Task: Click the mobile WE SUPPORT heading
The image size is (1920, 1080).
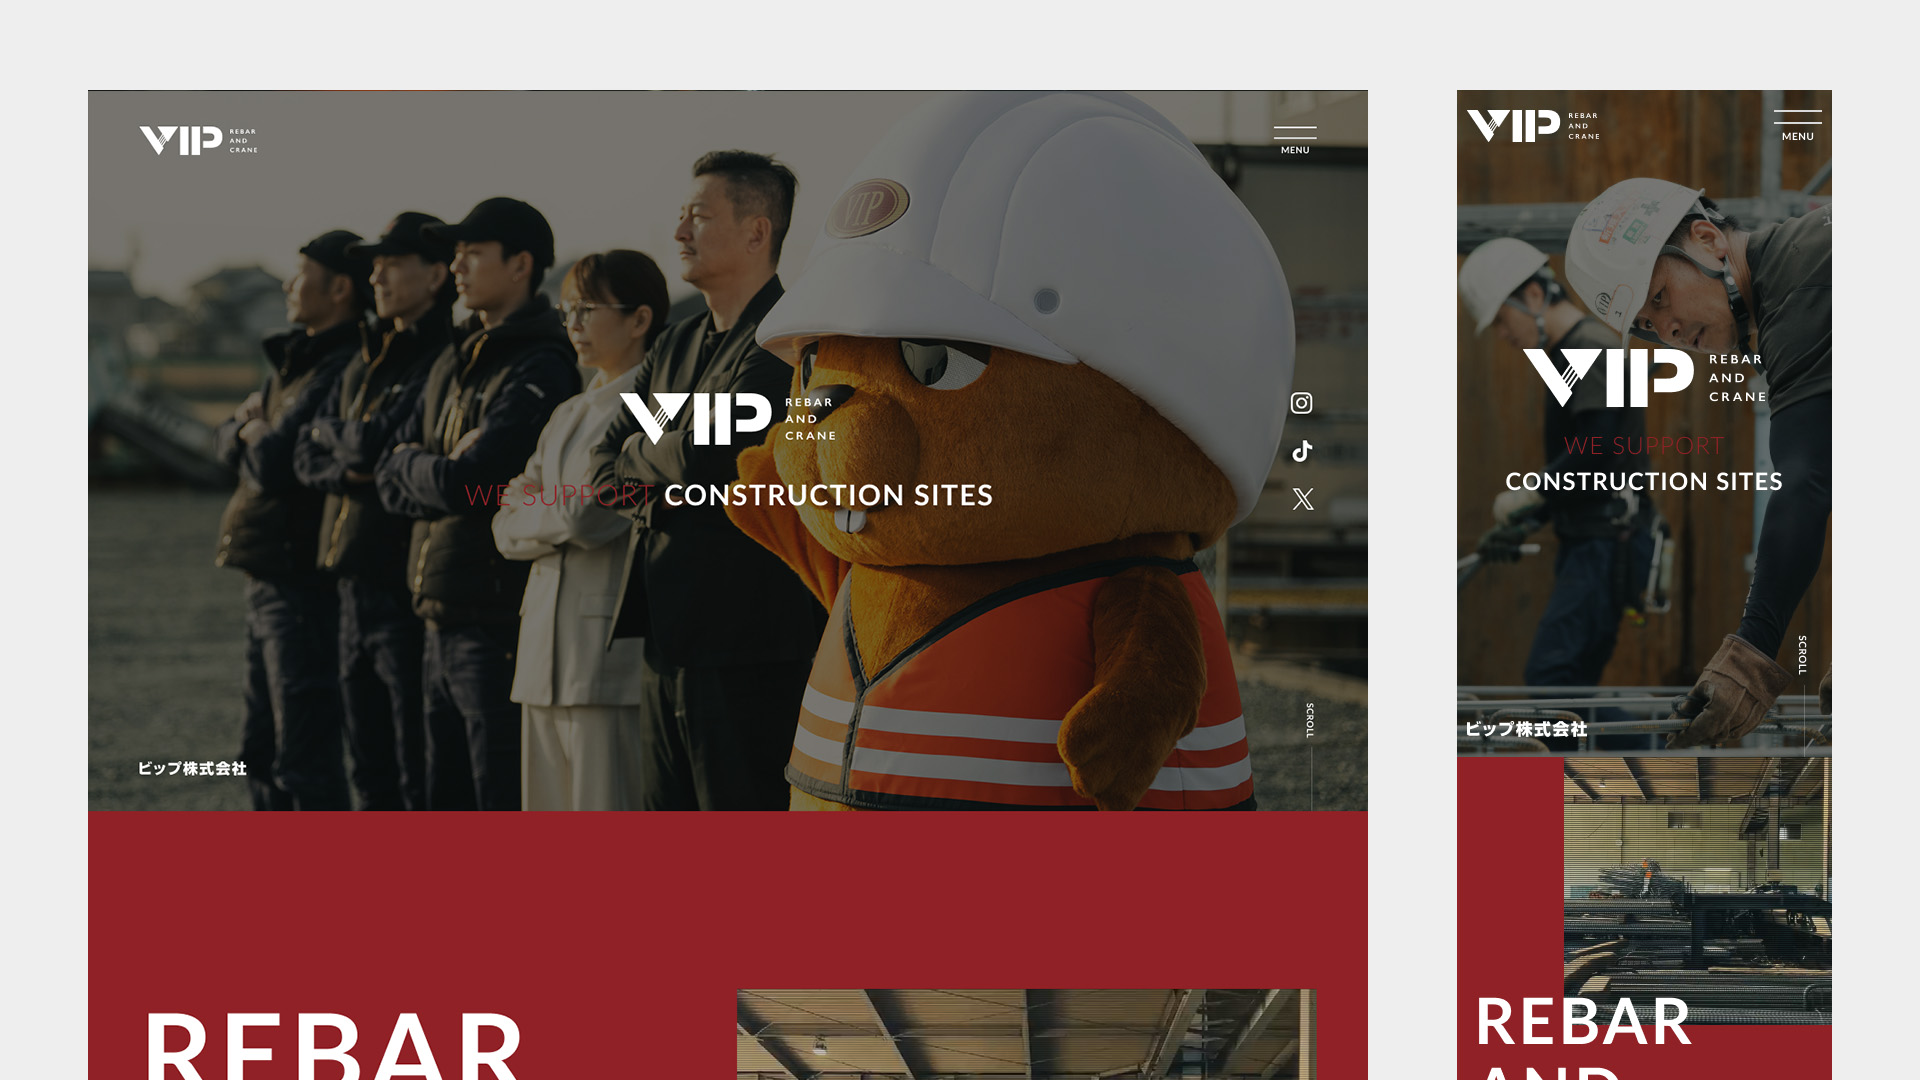Action: click(x=1644, y=446)
